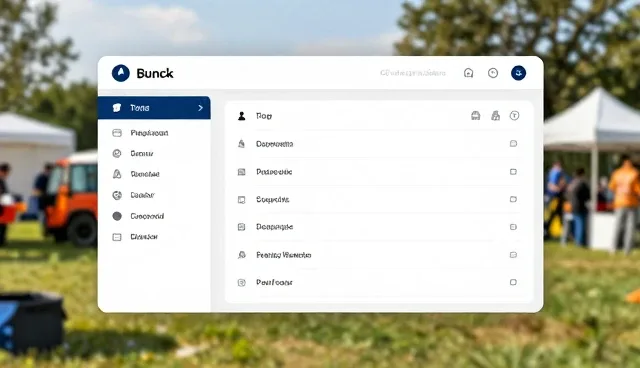This screenshot has width=640, height=368.
Task: Click the screen icon of the fourth list row
Action: (242, 200)
